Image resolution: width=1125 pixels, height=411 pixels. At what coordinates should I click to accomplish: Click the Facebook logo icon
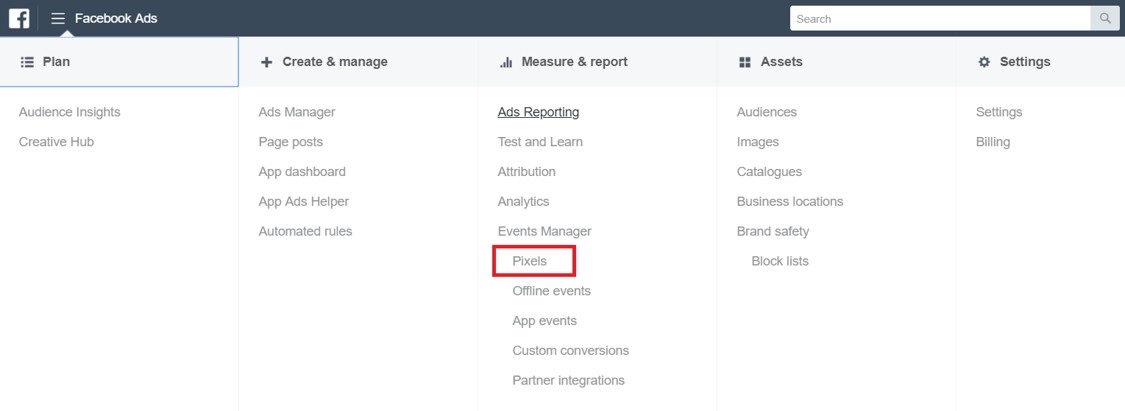click(x=19, y=19)
